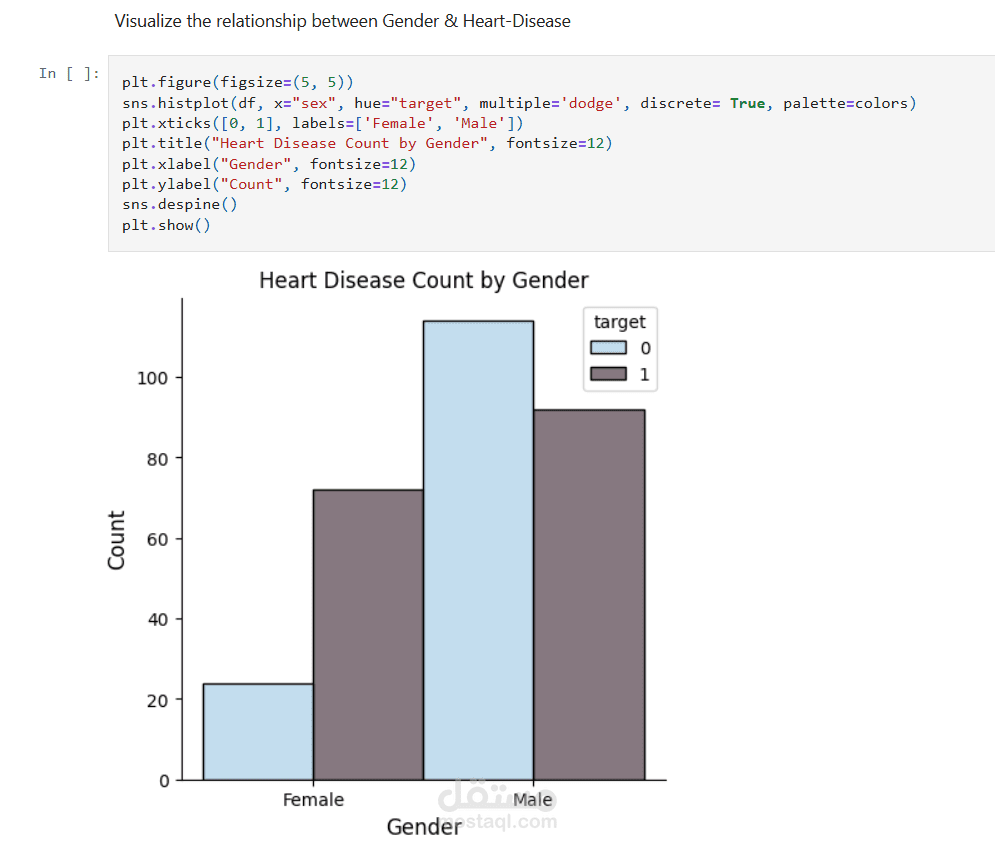Image resolution: width=995 pixels, height=849 pixels.
Task: Click the tall Male target 0 bar
Action: 478,550
